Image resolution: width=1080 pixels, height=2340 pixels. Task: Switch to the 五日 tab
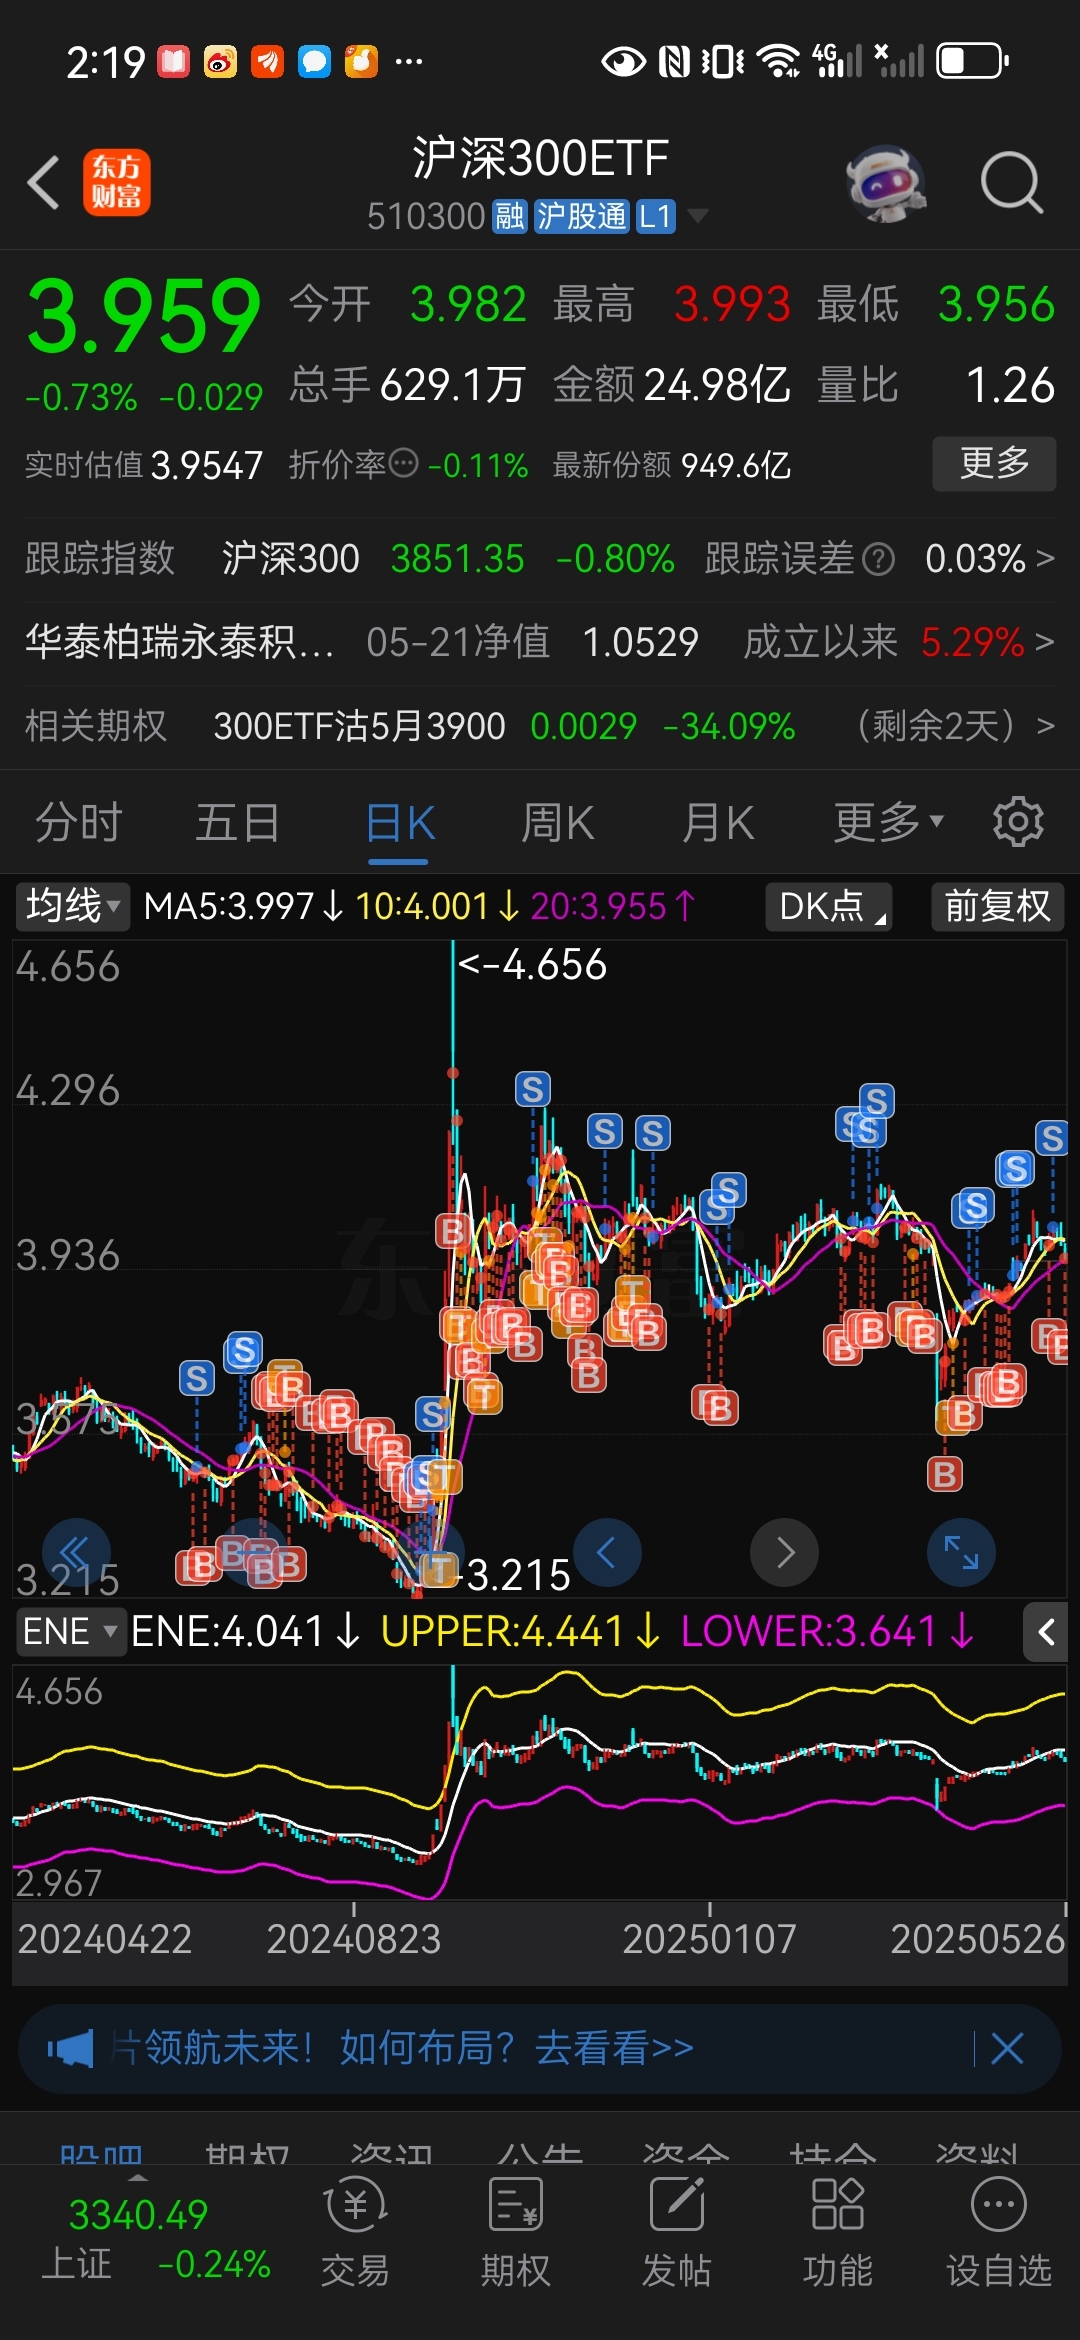[x=238, y=824]
